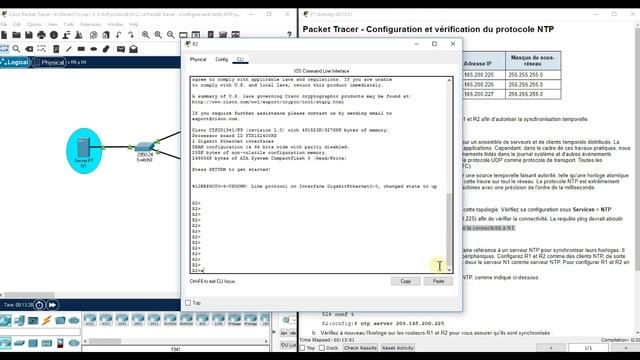
Task: Open the Extensions menu in Packet Tracer
Action: pyautogui.click(x=90, y=24)
